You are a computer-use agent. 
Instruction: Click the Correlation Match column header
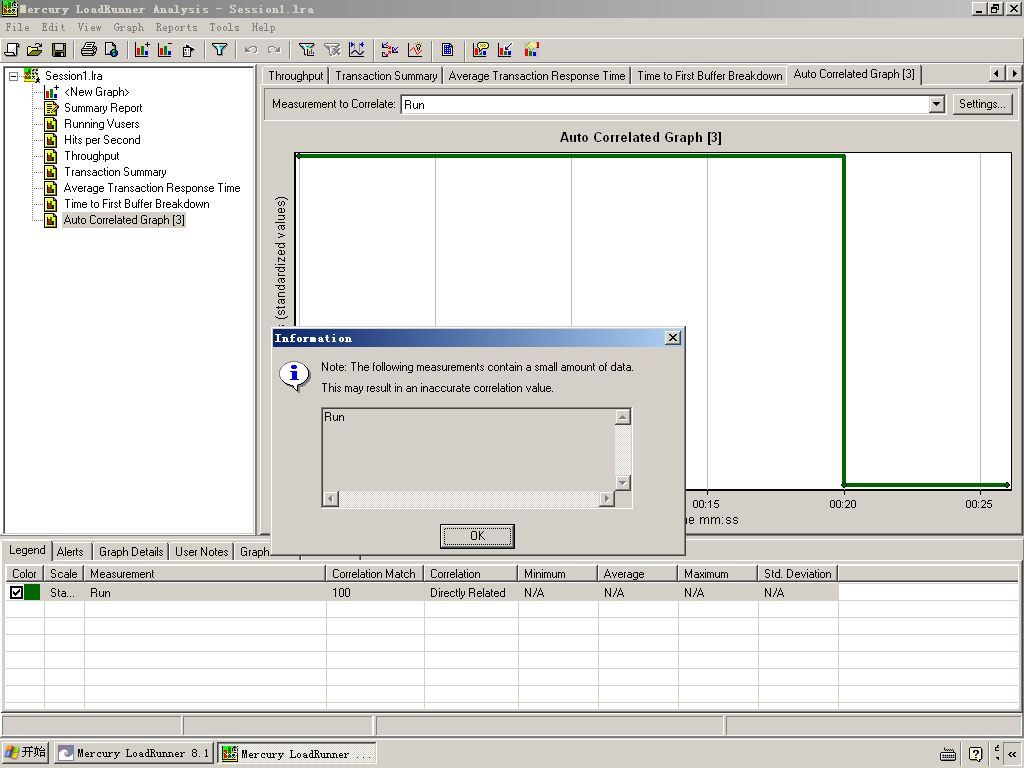point(374,574)
